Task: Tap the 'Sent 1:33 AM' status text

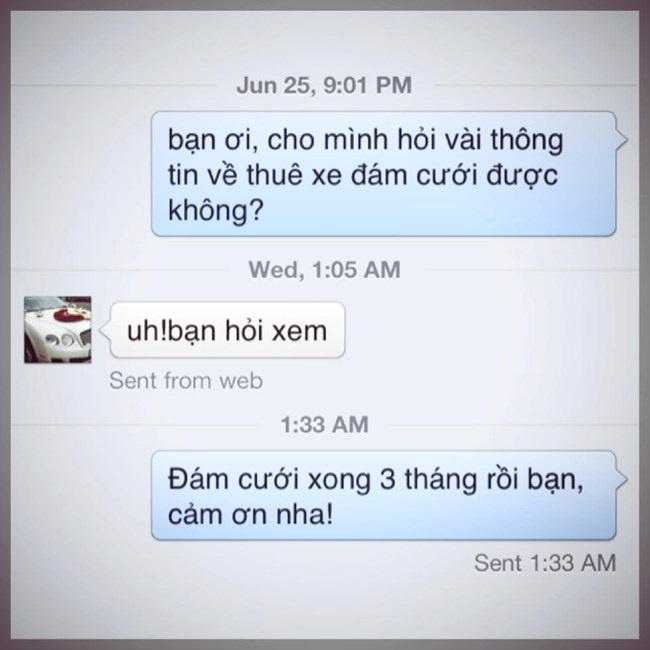Action: pyautogui.click(x=545, y=563)
